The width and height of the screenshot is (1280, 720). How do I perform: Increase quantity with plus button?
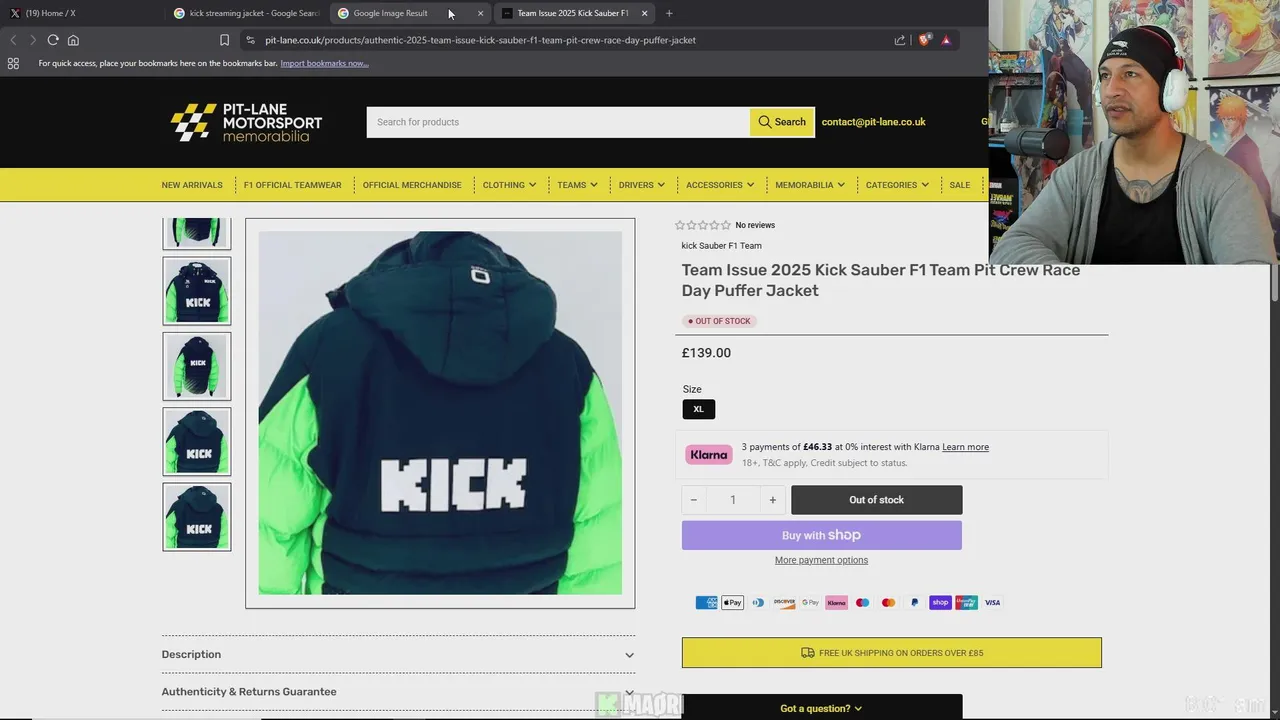point(772,500)
